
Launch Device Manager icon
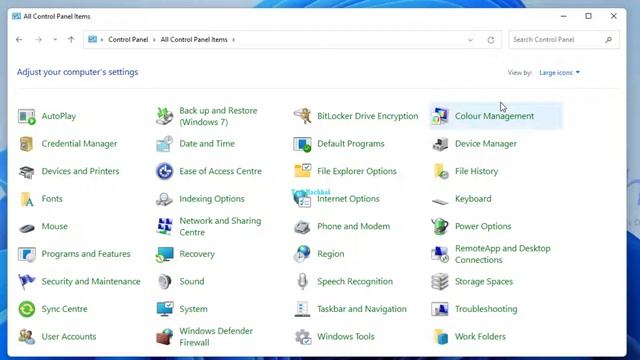[x=440, y=144]
